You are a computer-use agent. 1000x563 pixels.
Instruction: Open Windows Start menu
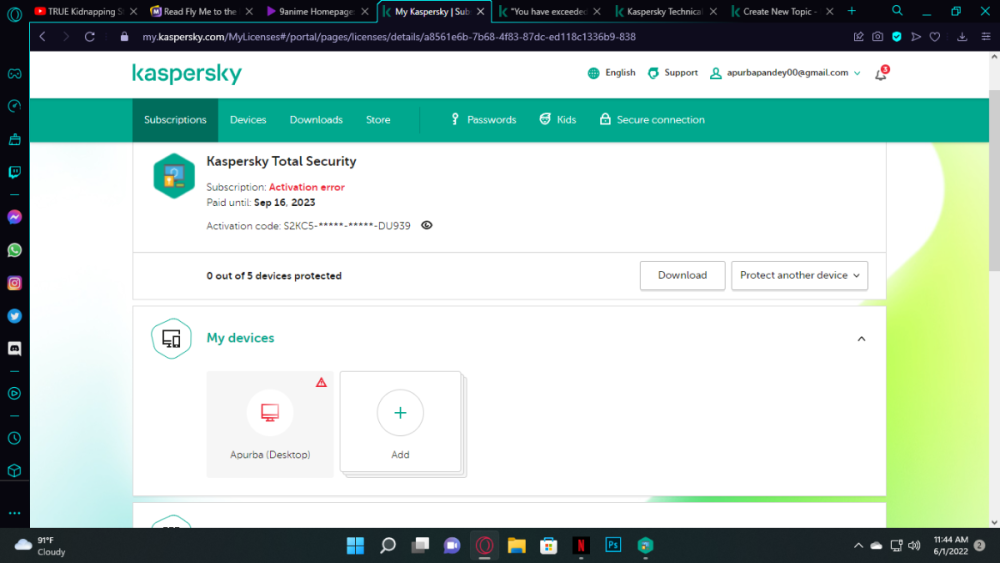tap(355, 546)
